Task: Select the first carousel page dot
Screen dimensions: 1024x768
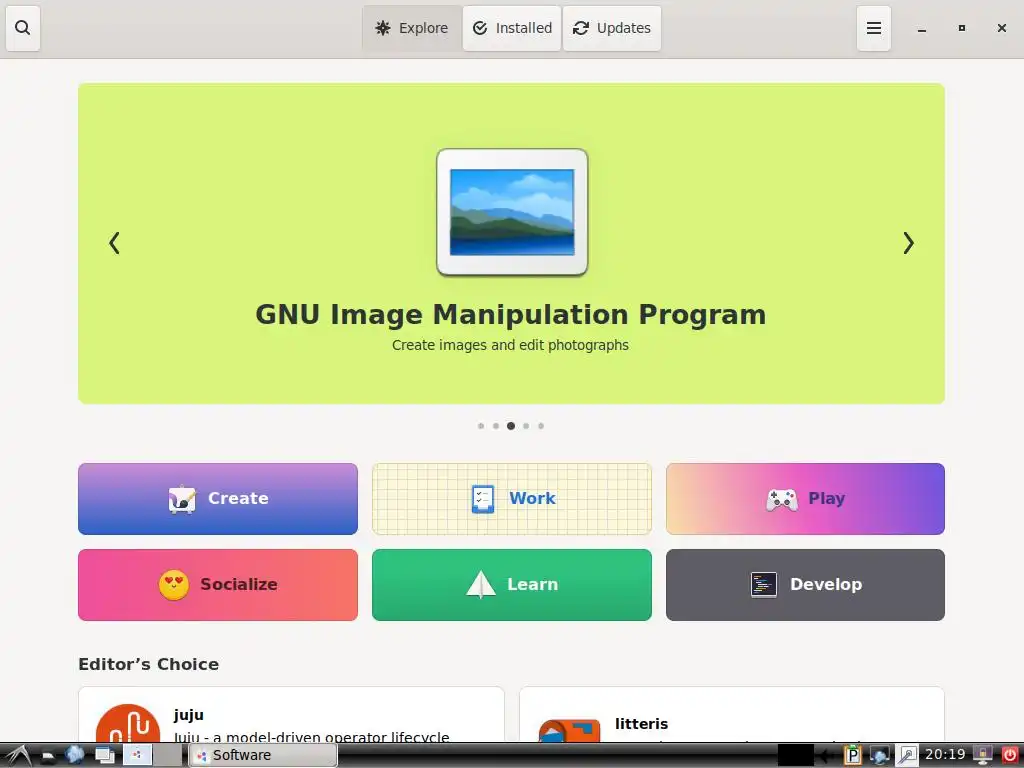Action: pyautogui.click(x=481, y=426)
